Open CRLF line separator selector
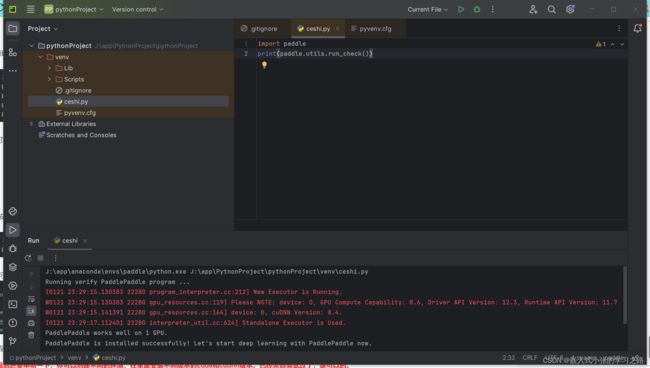The width and height of the screenshot is (650, 368). click(530, 357)
